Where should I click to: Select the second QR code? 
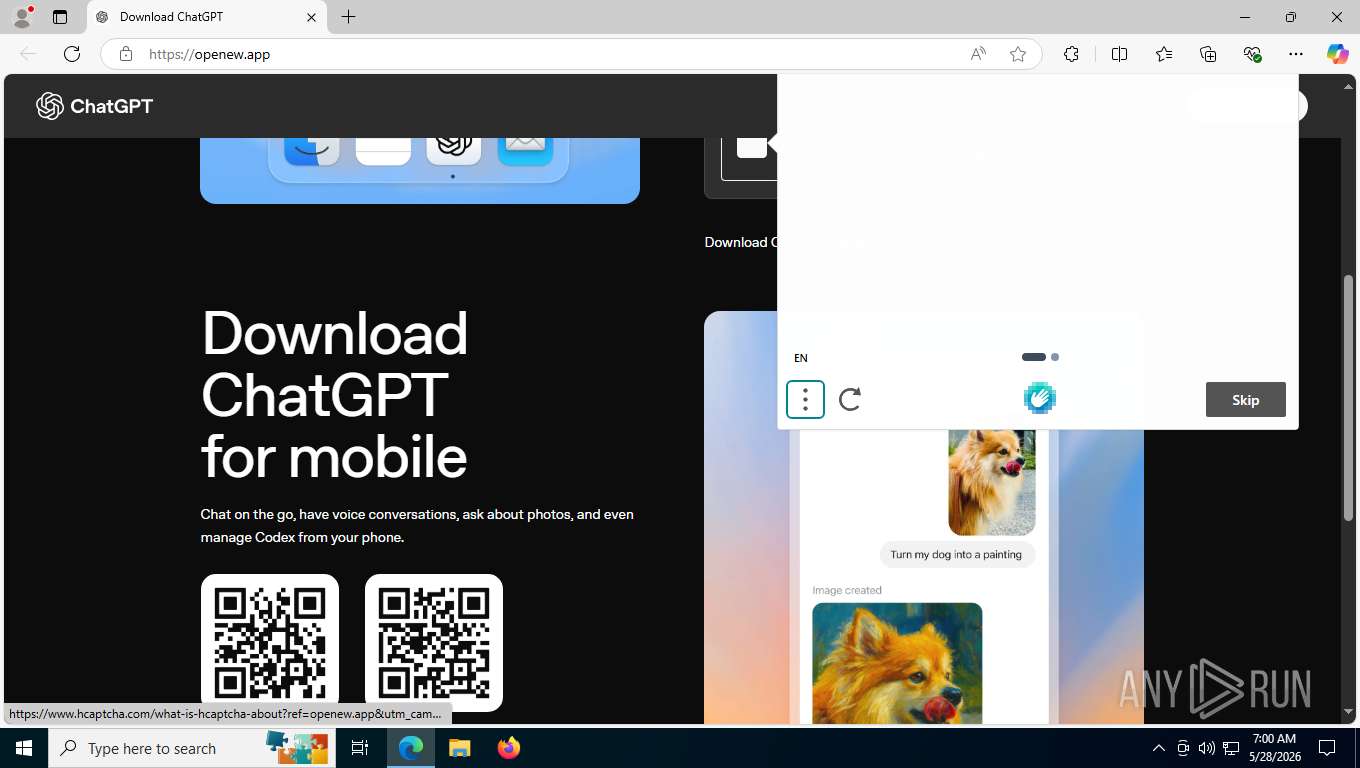434,643
